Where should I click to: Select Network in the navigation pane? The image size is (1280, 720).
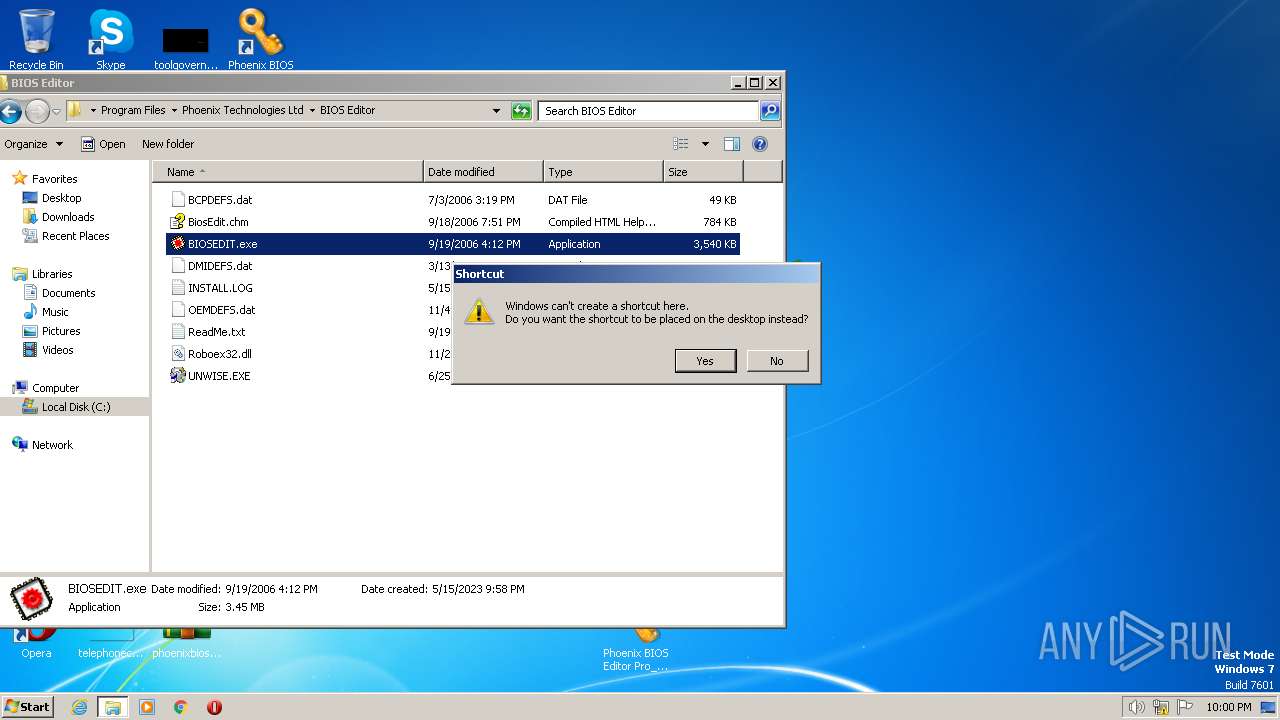click(52, 445)
